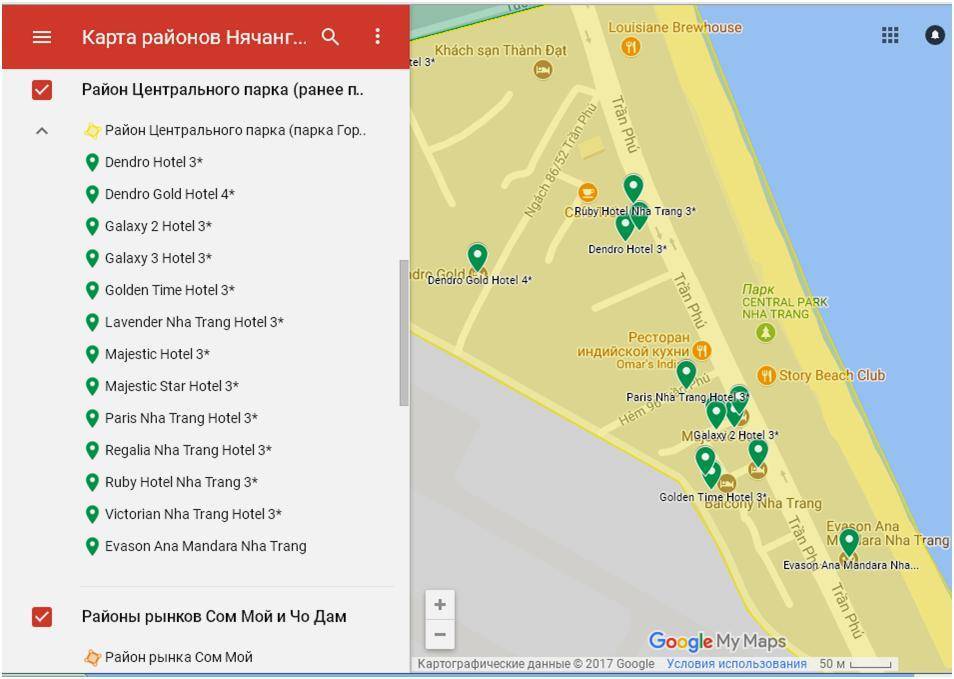Click the Evason Ana Mandara map pin
The image size is (954, 679).
pyautogui.click(x=849, y=542)
